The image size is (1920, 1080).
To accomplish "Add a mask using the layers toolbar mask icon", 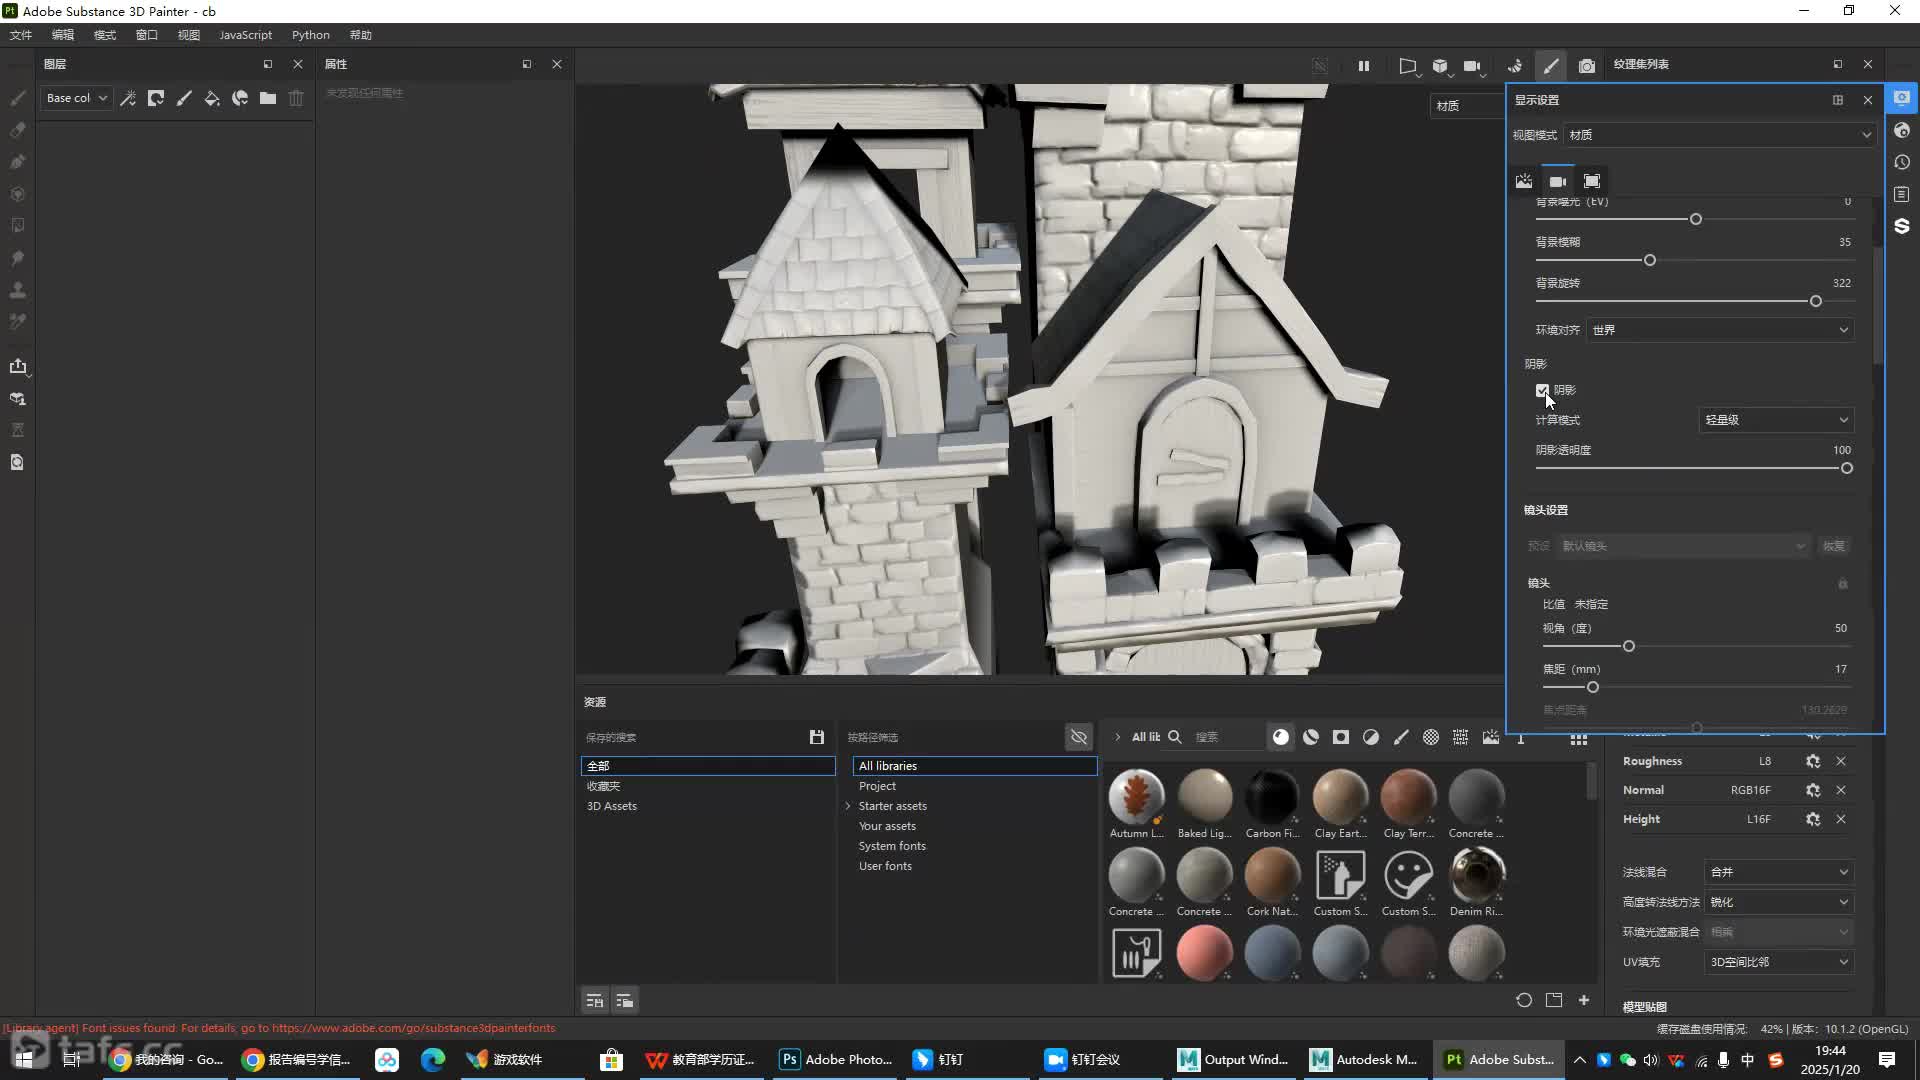I will (156, 98).
